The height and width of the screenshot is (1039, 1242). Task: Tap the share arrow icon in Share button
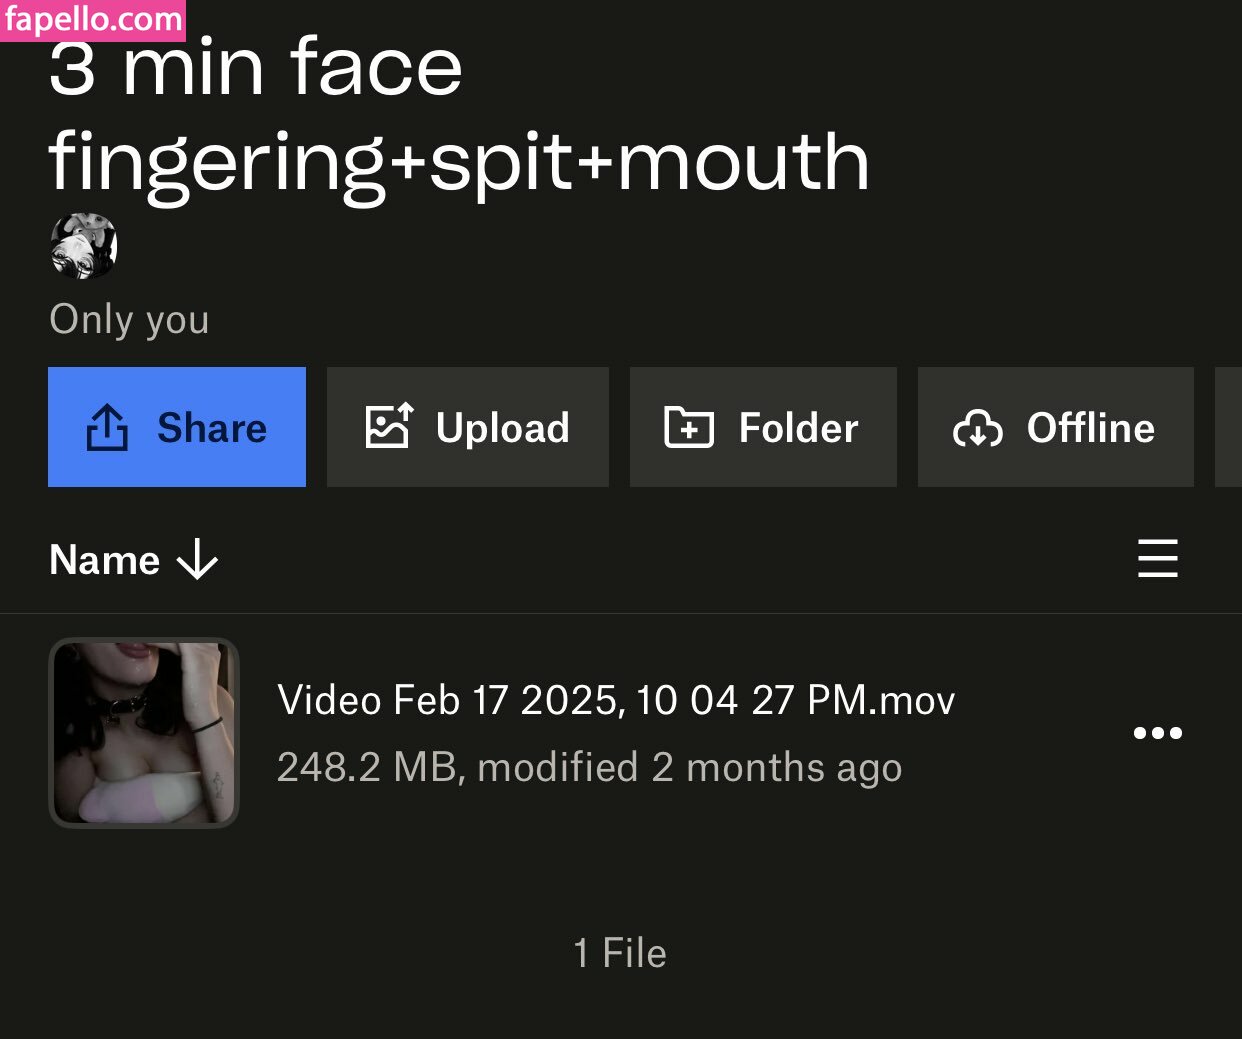coord(107,428)
